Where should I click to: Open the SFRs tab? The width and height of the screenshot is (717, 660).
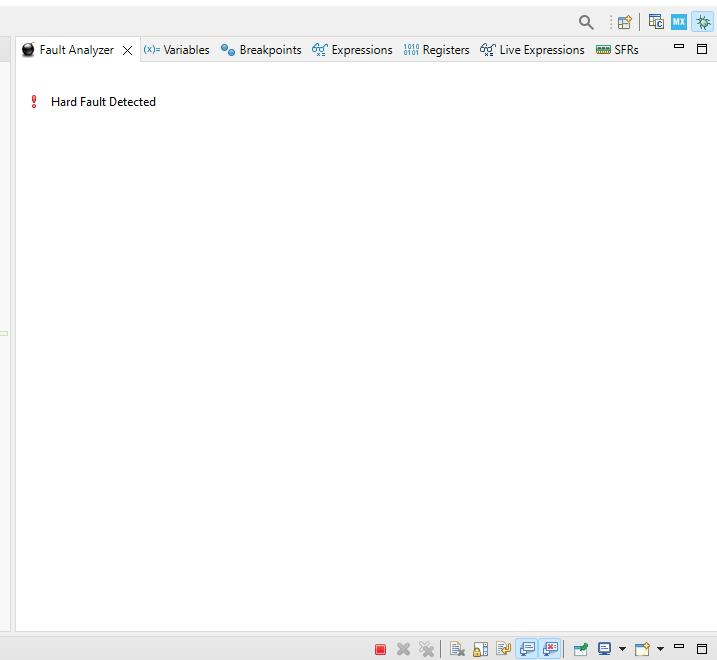[617, 49]
